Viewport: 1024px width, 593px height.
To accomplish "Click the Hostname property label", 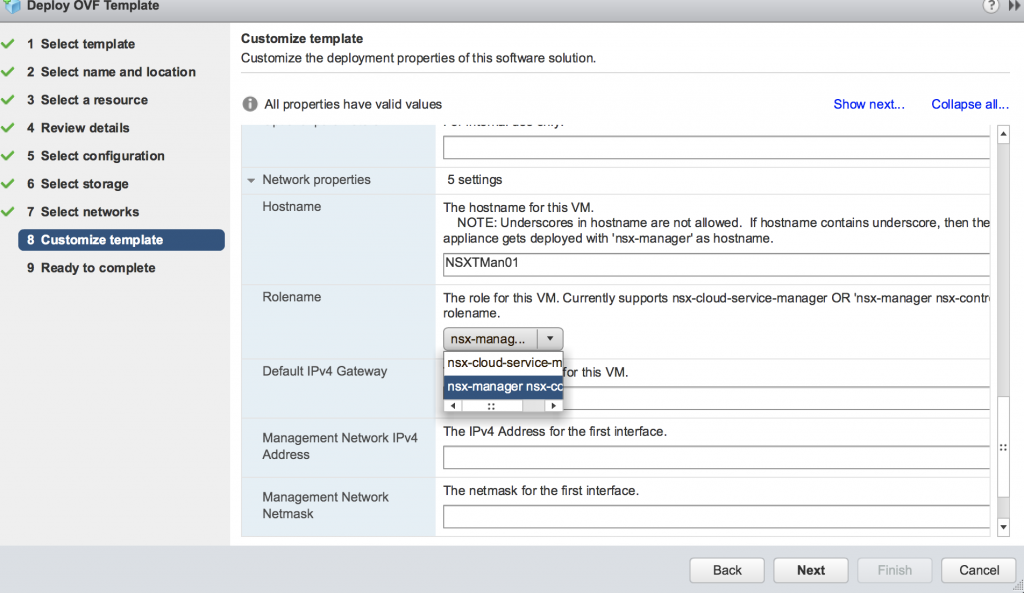I will 292,207.
